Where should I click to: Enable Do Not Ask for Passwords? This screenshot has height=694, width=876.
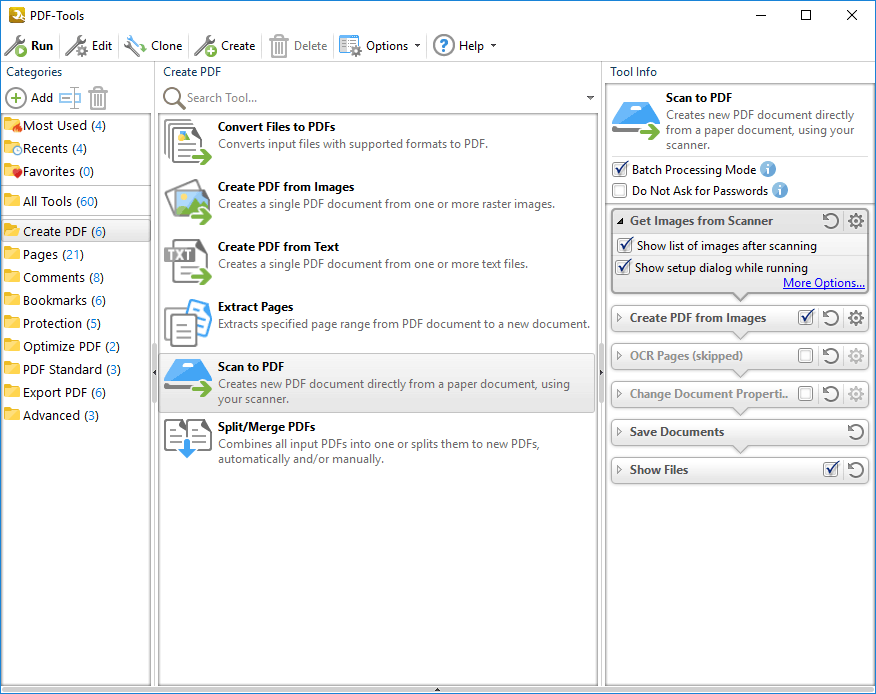point(620,191)
